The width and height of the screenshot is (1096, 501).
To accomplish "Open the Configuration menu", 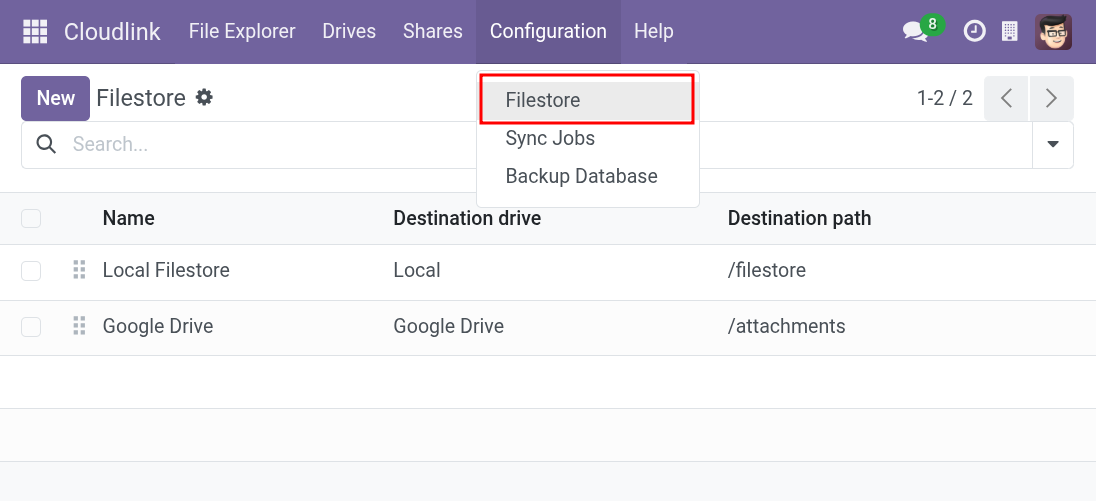I will pos(548,32).
